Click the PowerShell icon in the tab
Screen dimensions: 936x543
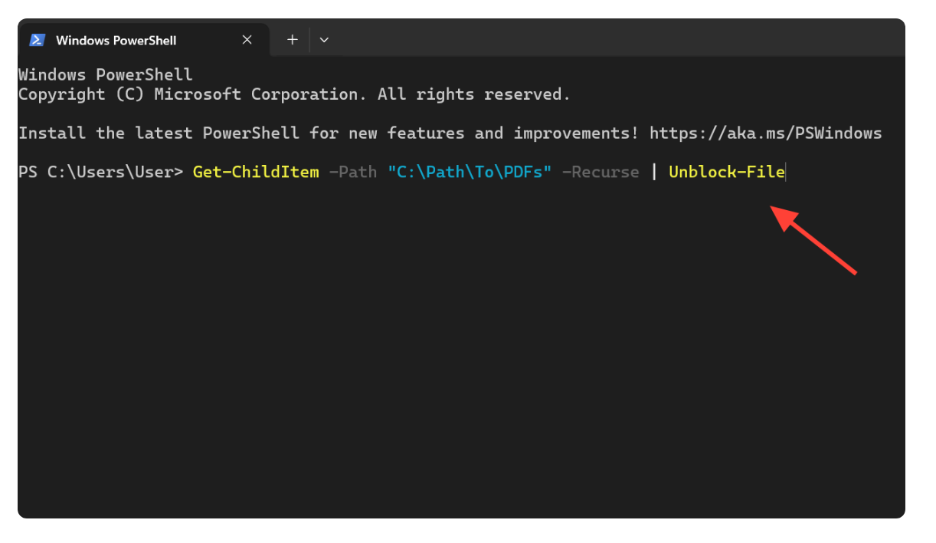[x=37, y=40]
